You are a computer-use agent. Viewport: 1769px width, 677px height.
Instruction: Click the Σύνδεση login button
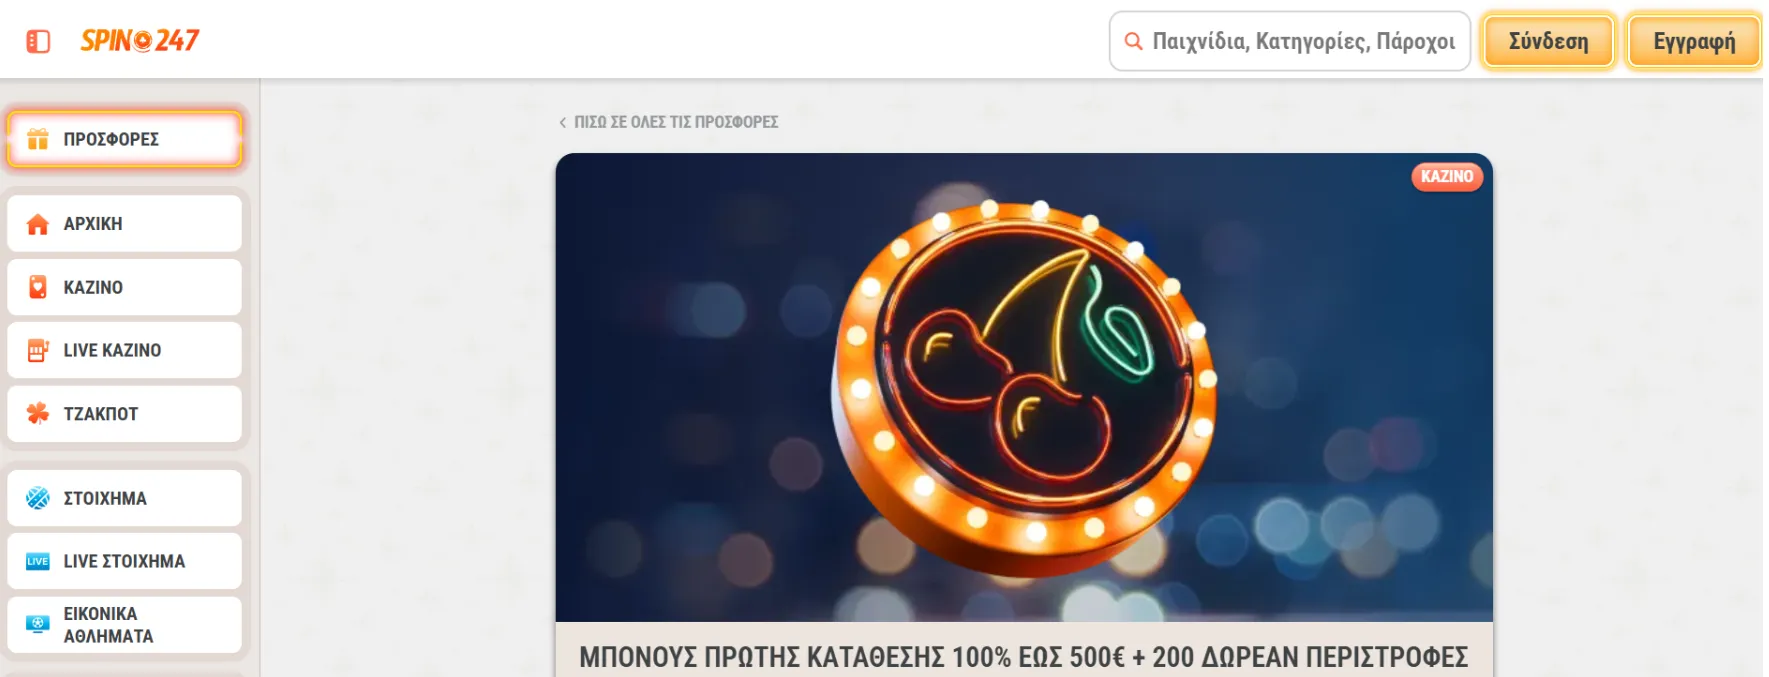click(1548, 41)
